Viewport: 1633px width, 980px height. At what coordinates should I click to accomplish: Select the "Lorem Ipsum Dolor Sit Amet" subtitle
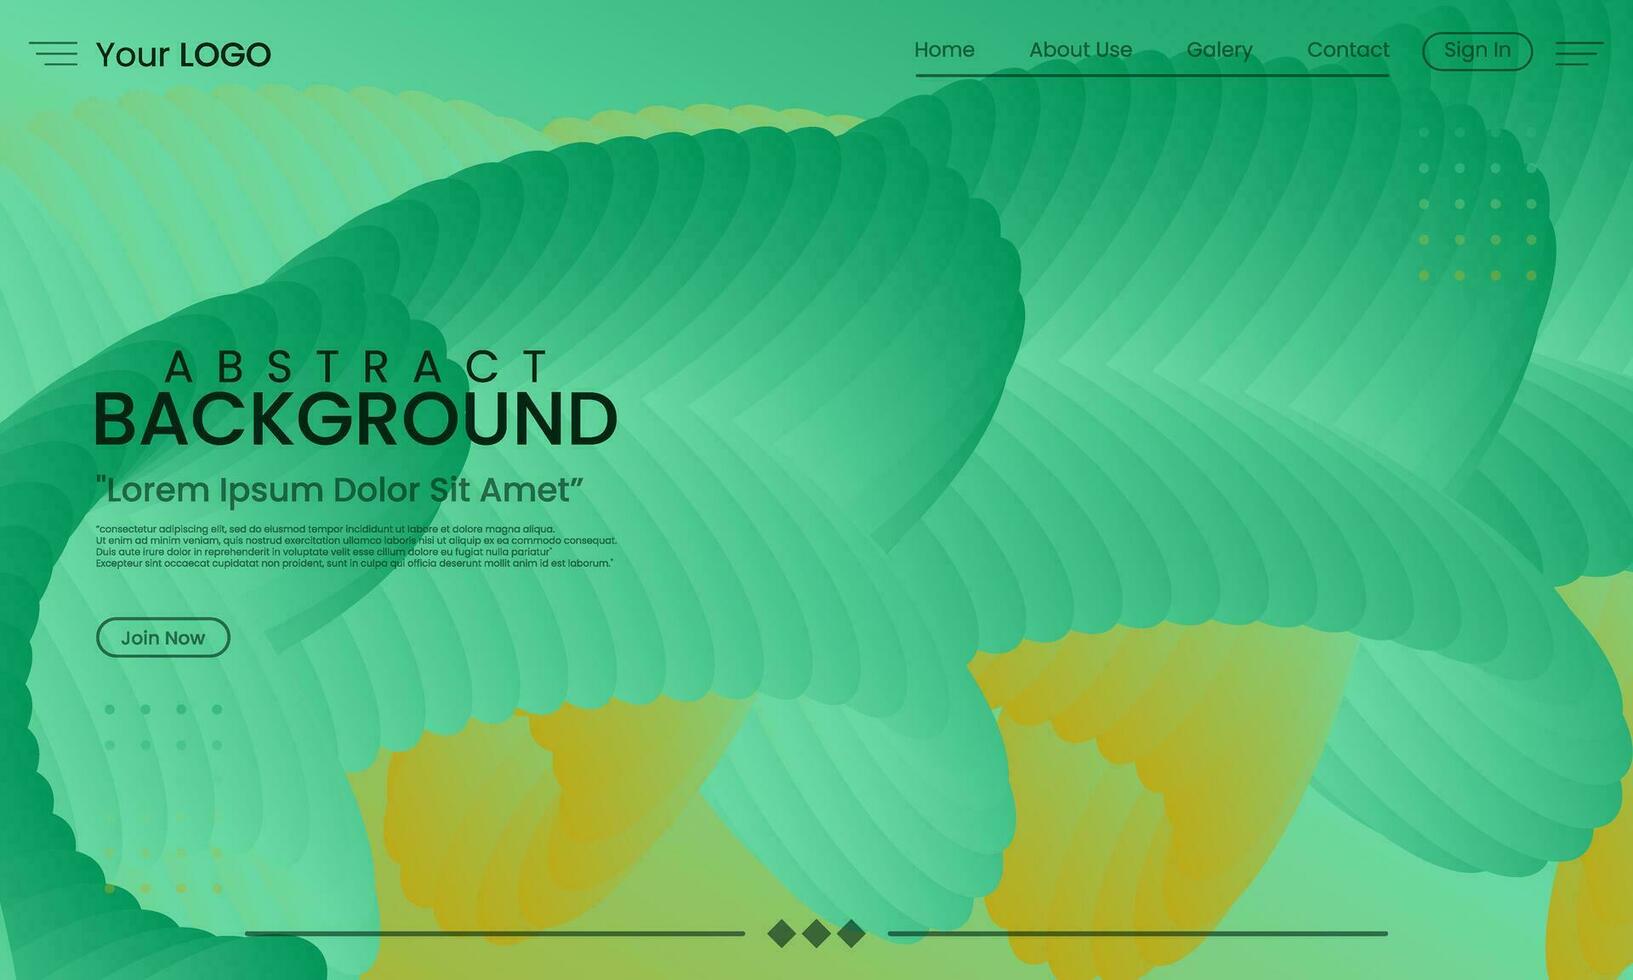(x=339, y=490)
